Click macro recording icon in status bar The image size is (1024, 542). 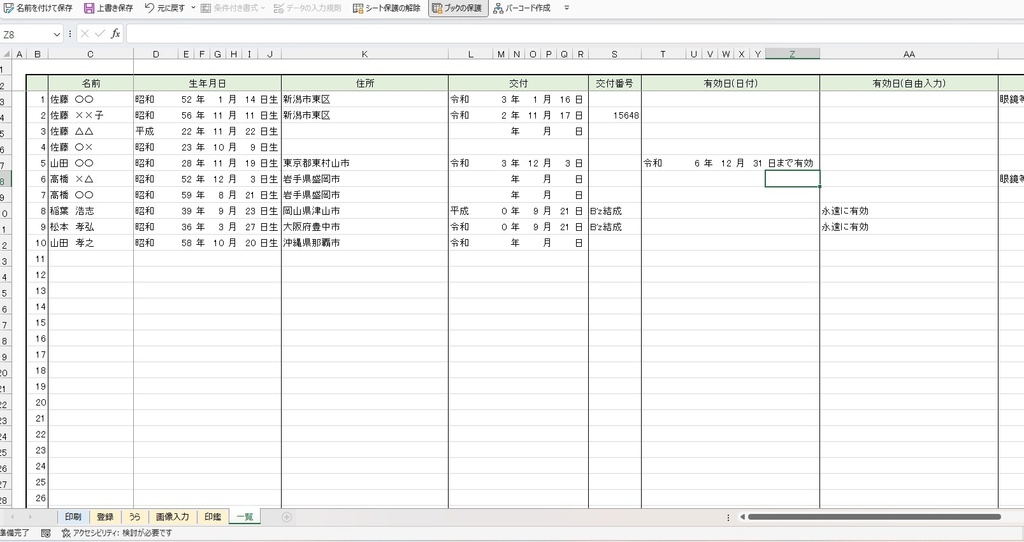46,533
